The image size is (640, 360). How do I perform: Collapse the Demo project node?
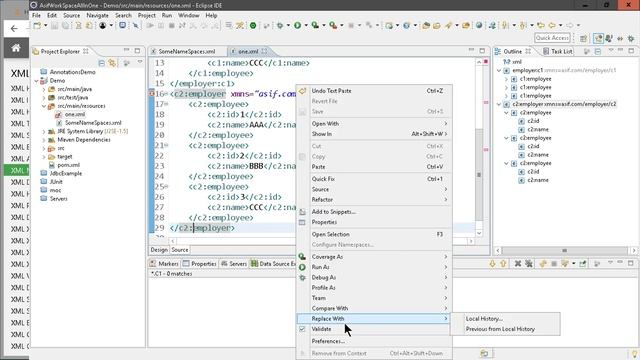[36, 81]
